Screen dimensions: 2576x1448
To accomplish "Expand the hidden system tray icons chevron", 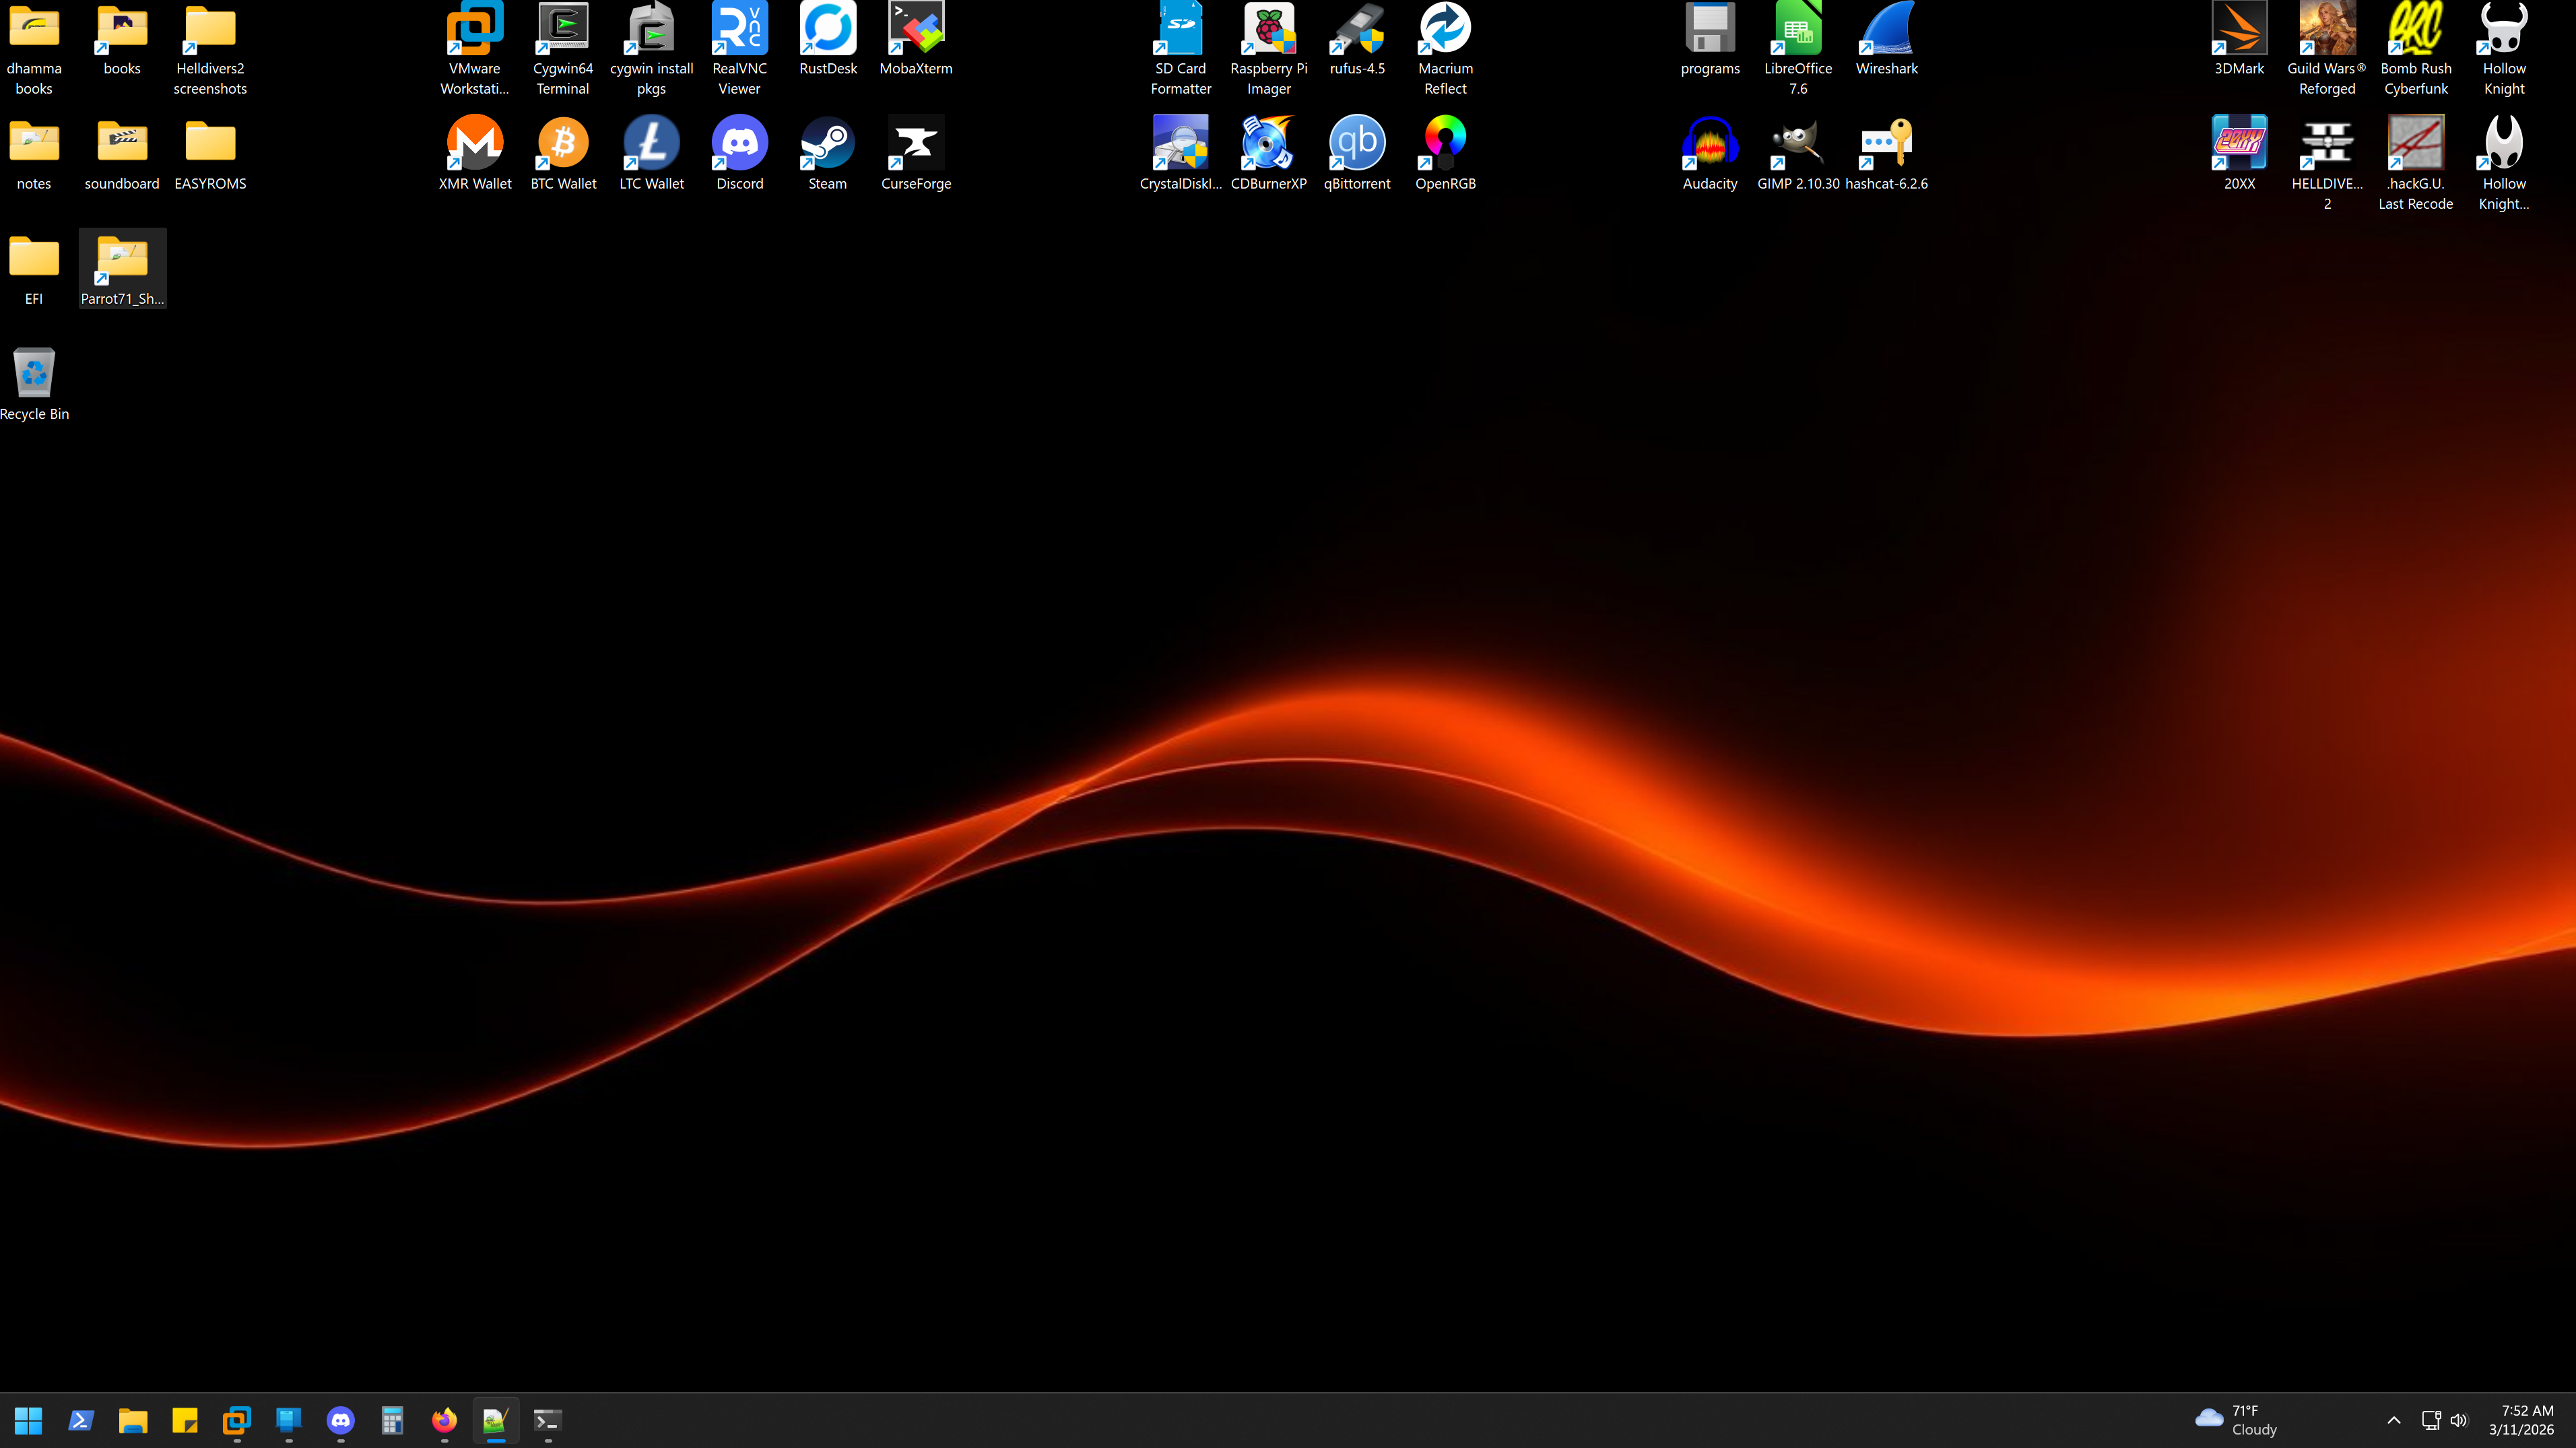I will [x=2393, y=1420].
